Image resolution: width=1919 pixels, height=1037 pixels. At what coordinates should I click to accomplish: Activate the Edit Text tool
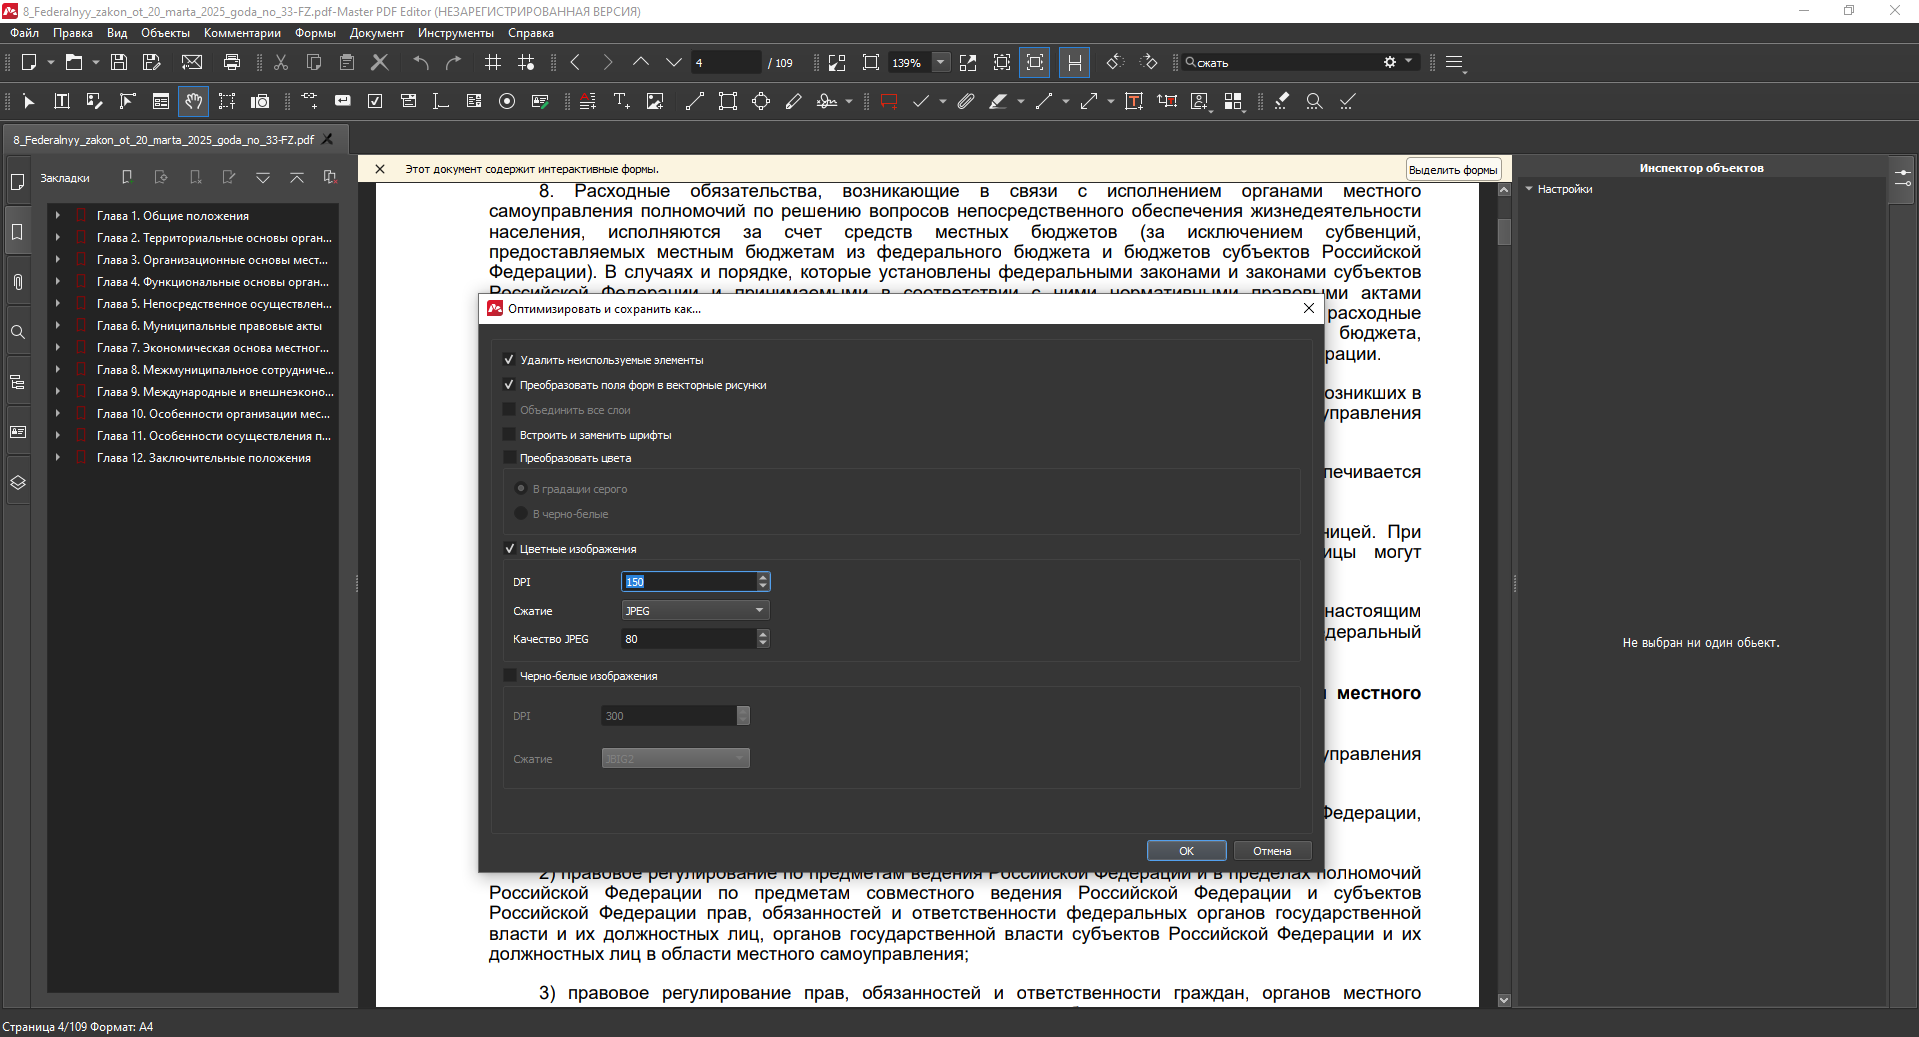pyautogui.click(x=61, y=101)
